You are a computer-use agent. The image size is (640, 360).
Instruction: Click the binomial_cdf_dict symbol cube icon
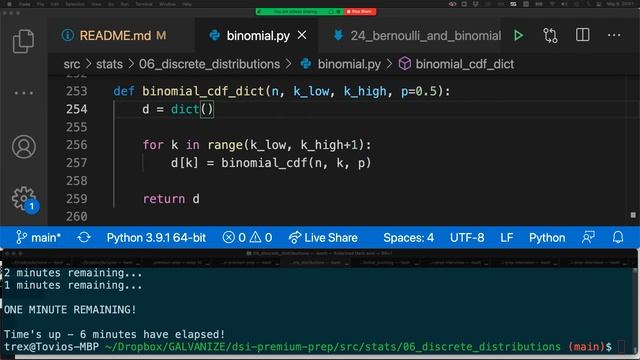[404, 64]
